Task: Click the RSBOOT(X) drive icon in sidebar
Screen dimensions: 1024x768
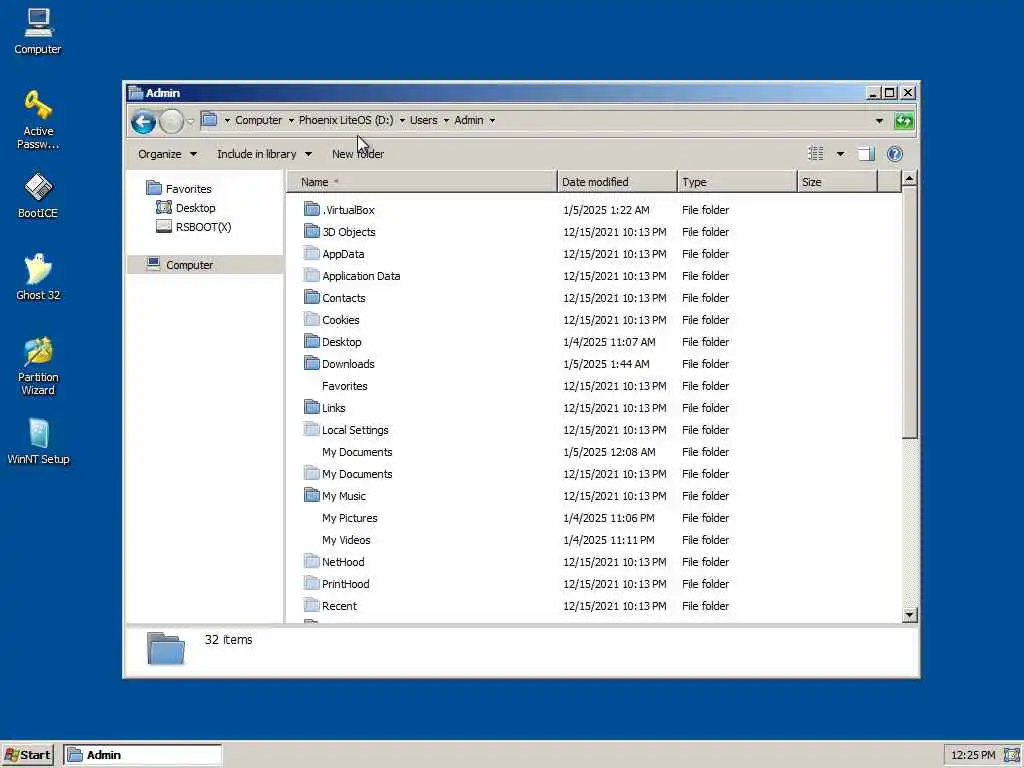Action: (164, 227)
